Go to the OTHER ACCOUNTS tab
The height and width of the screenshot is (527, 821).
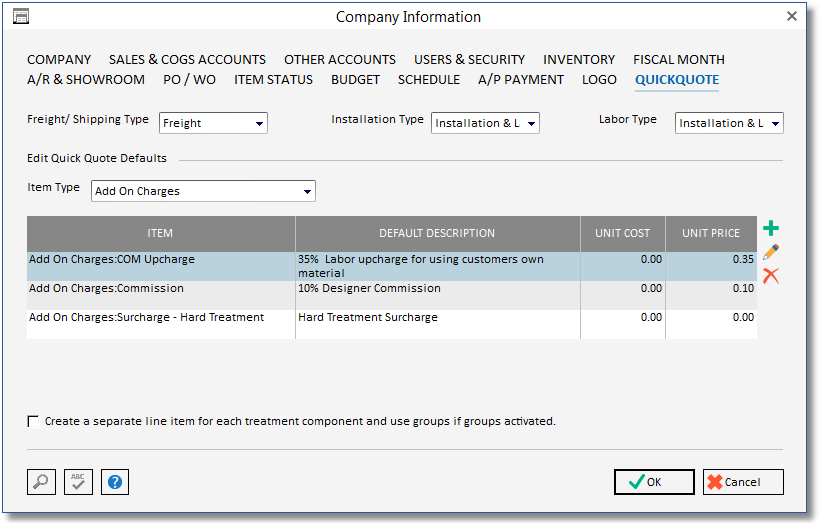(340, 60)
